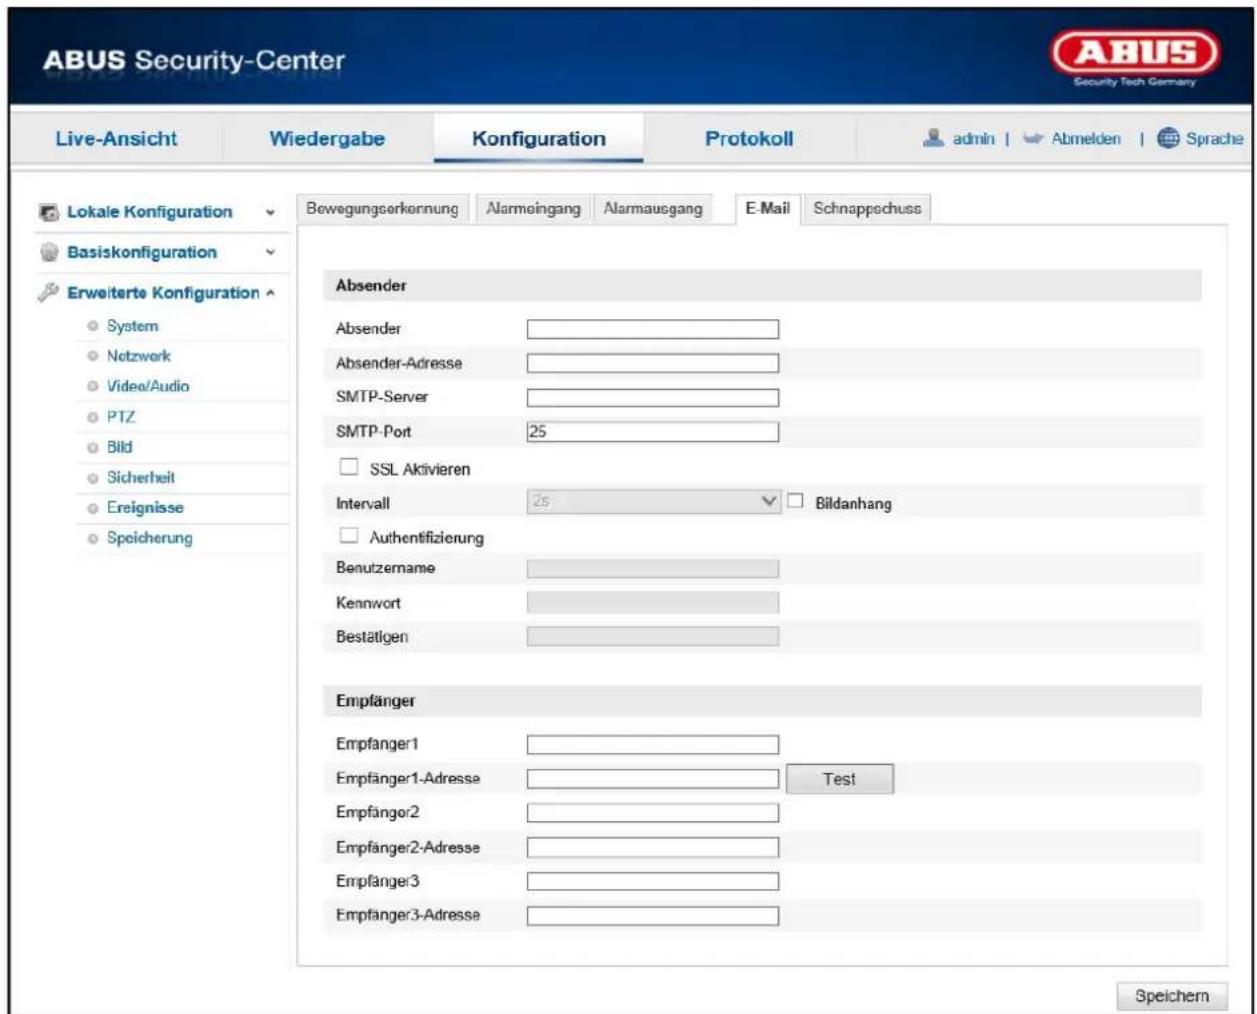Open the Wiedergabe tab
The image size is (1257, 1014).
[x=327, y=139]
